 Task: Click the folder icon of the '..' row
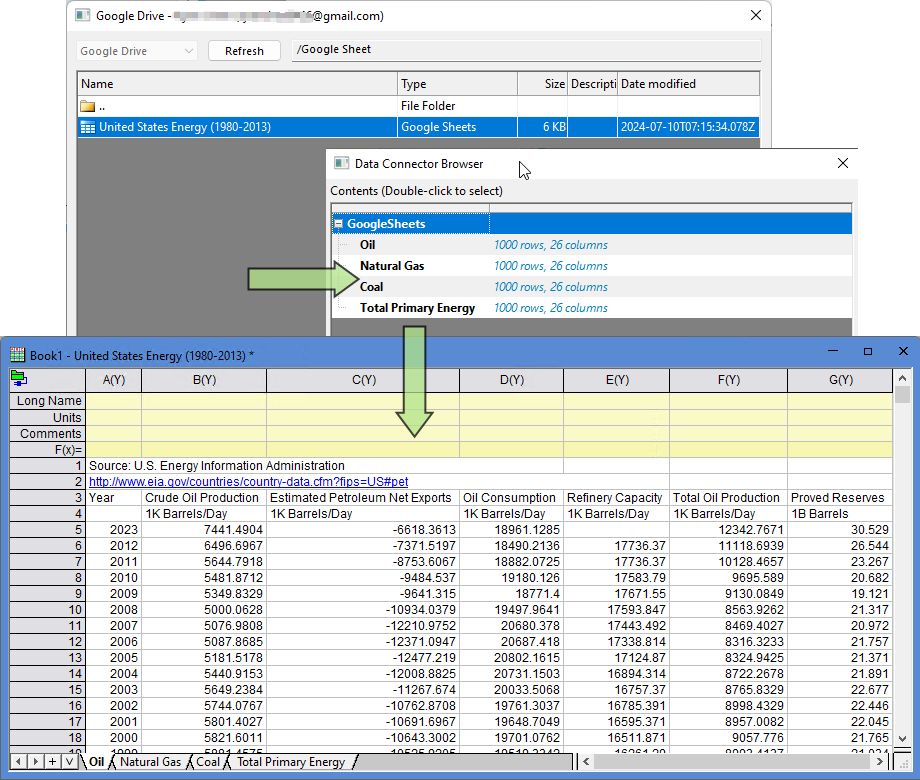tap(87, 106)
